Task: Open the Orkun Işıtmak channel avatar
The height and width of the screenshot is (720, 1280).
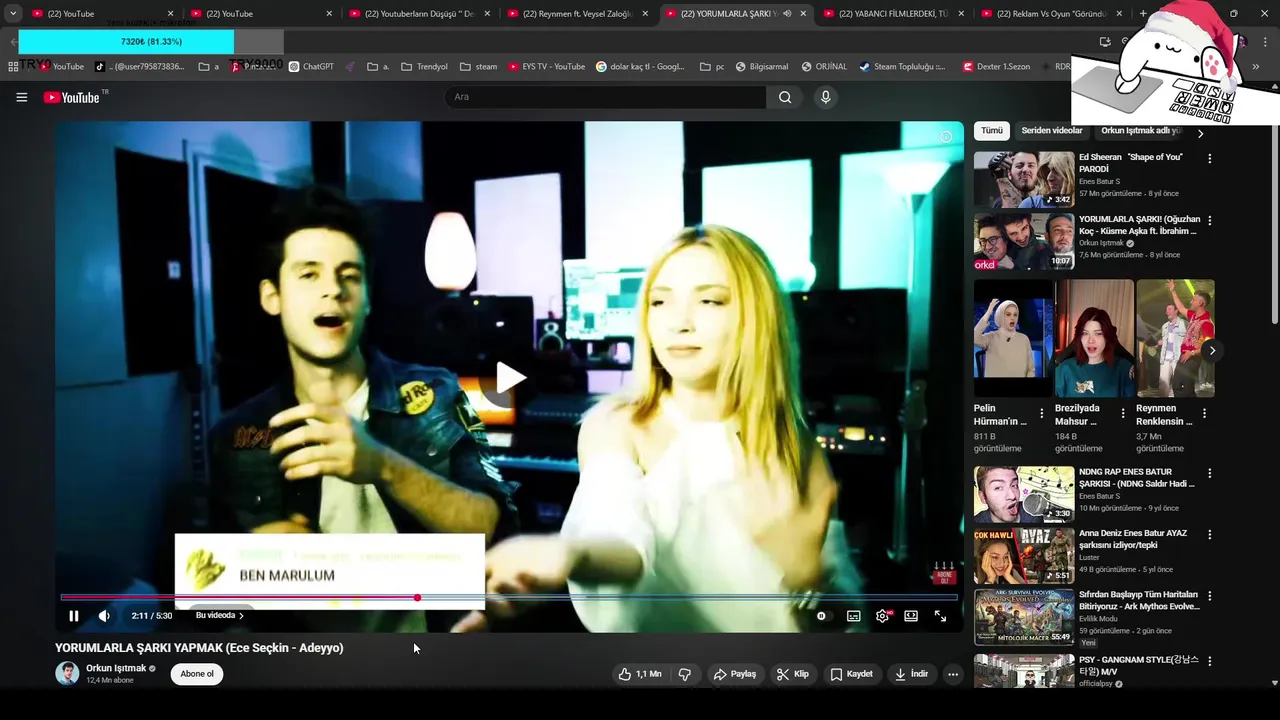Action: [67, 673]
